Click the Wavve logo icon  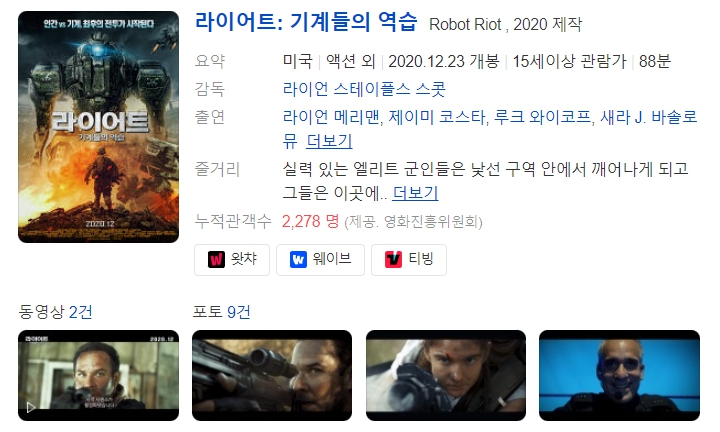[x=298, y=259]
